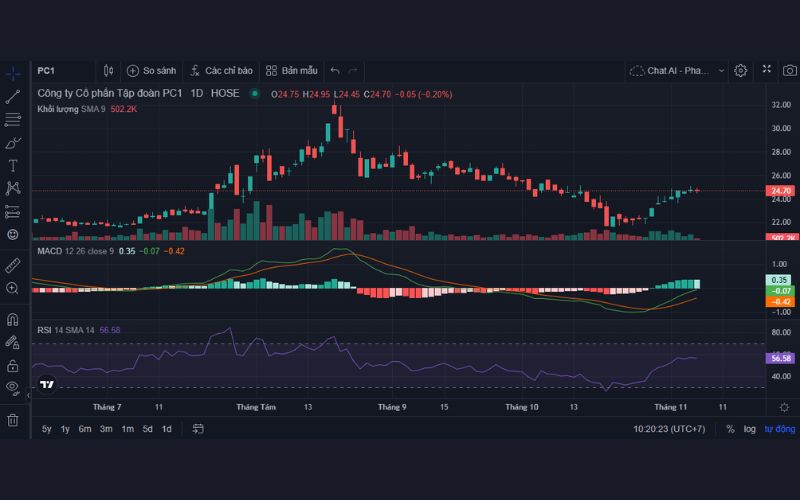Open the candlestick chart type dropdown
This screenshot has width=800, height=500.
coord(109,71)
